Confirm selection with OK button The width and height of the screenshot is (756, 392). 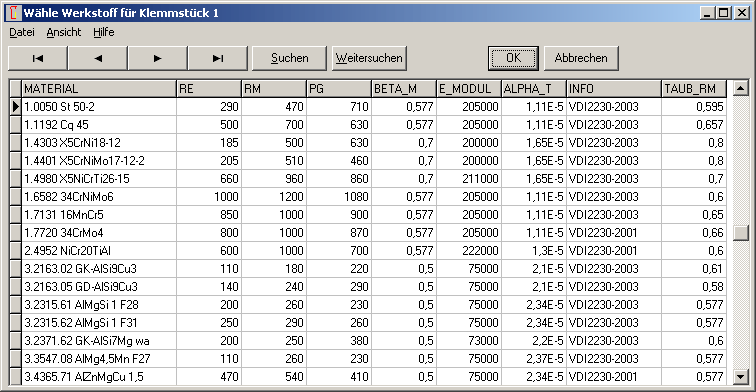coord(513,58)
